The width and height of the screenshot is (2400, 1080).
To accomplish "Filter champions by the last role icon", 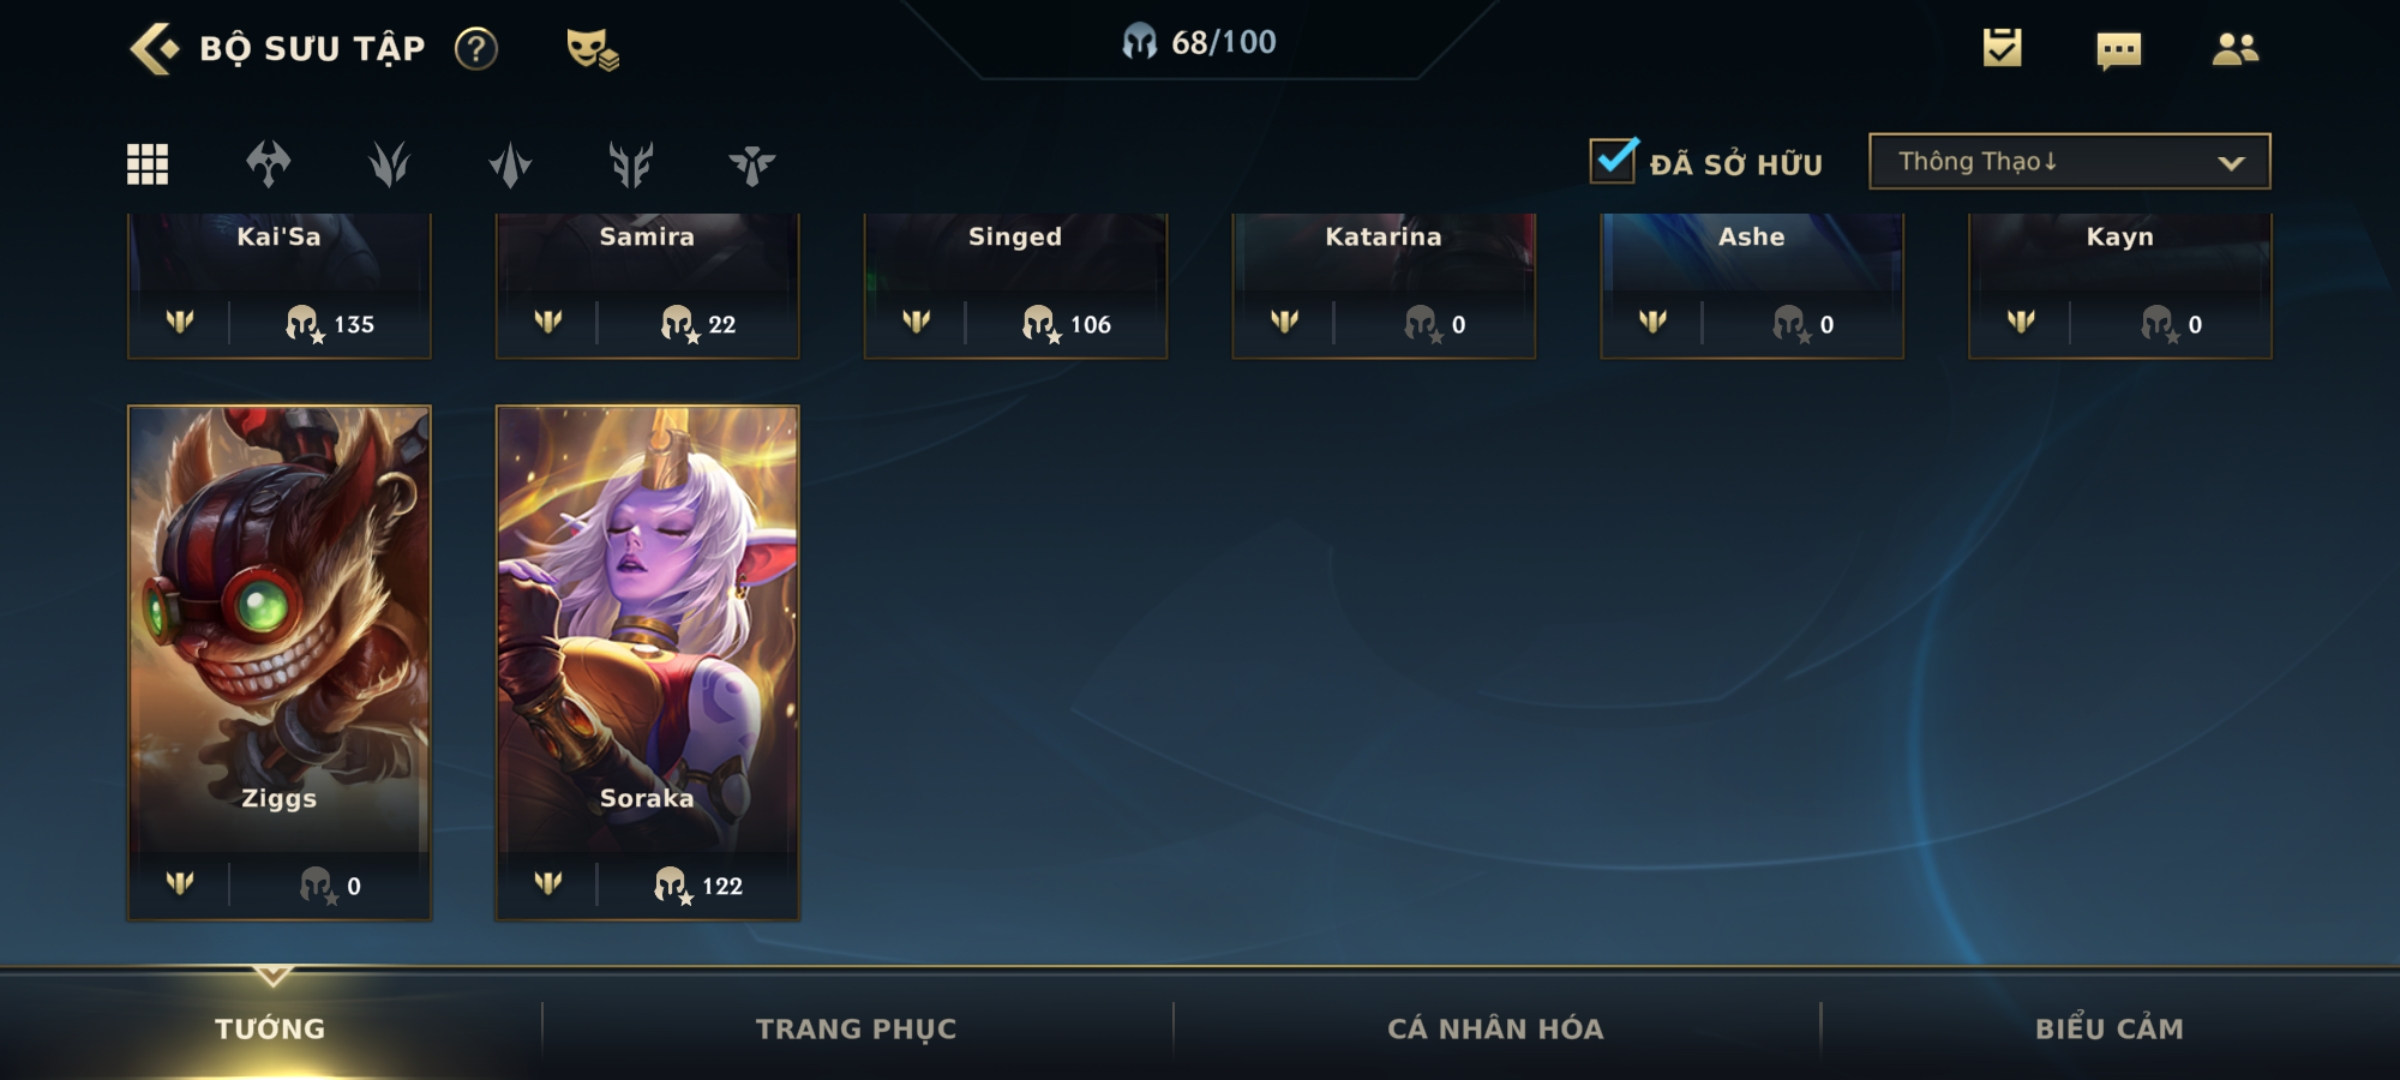I will [x=752, y=164].
